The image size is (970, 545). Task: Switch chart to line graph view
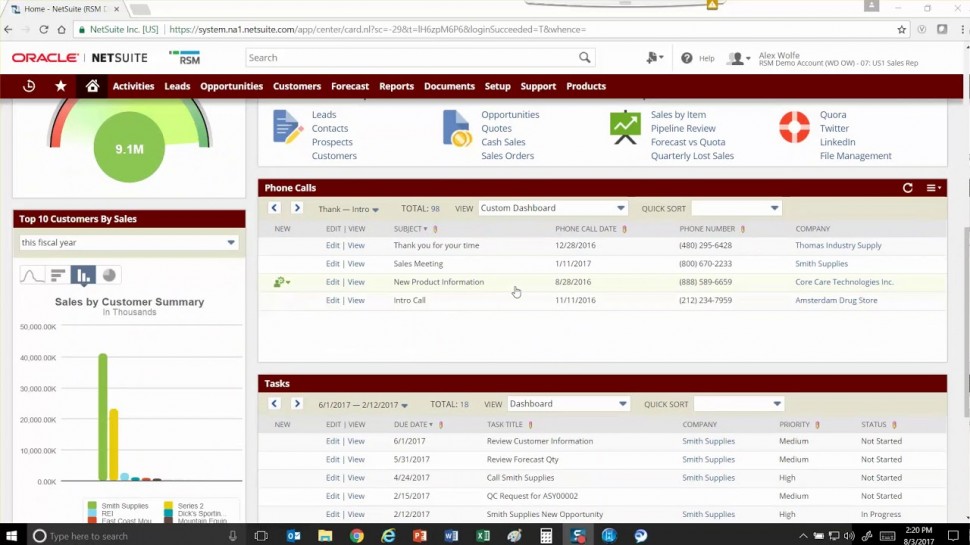click(x=32, y=275)
